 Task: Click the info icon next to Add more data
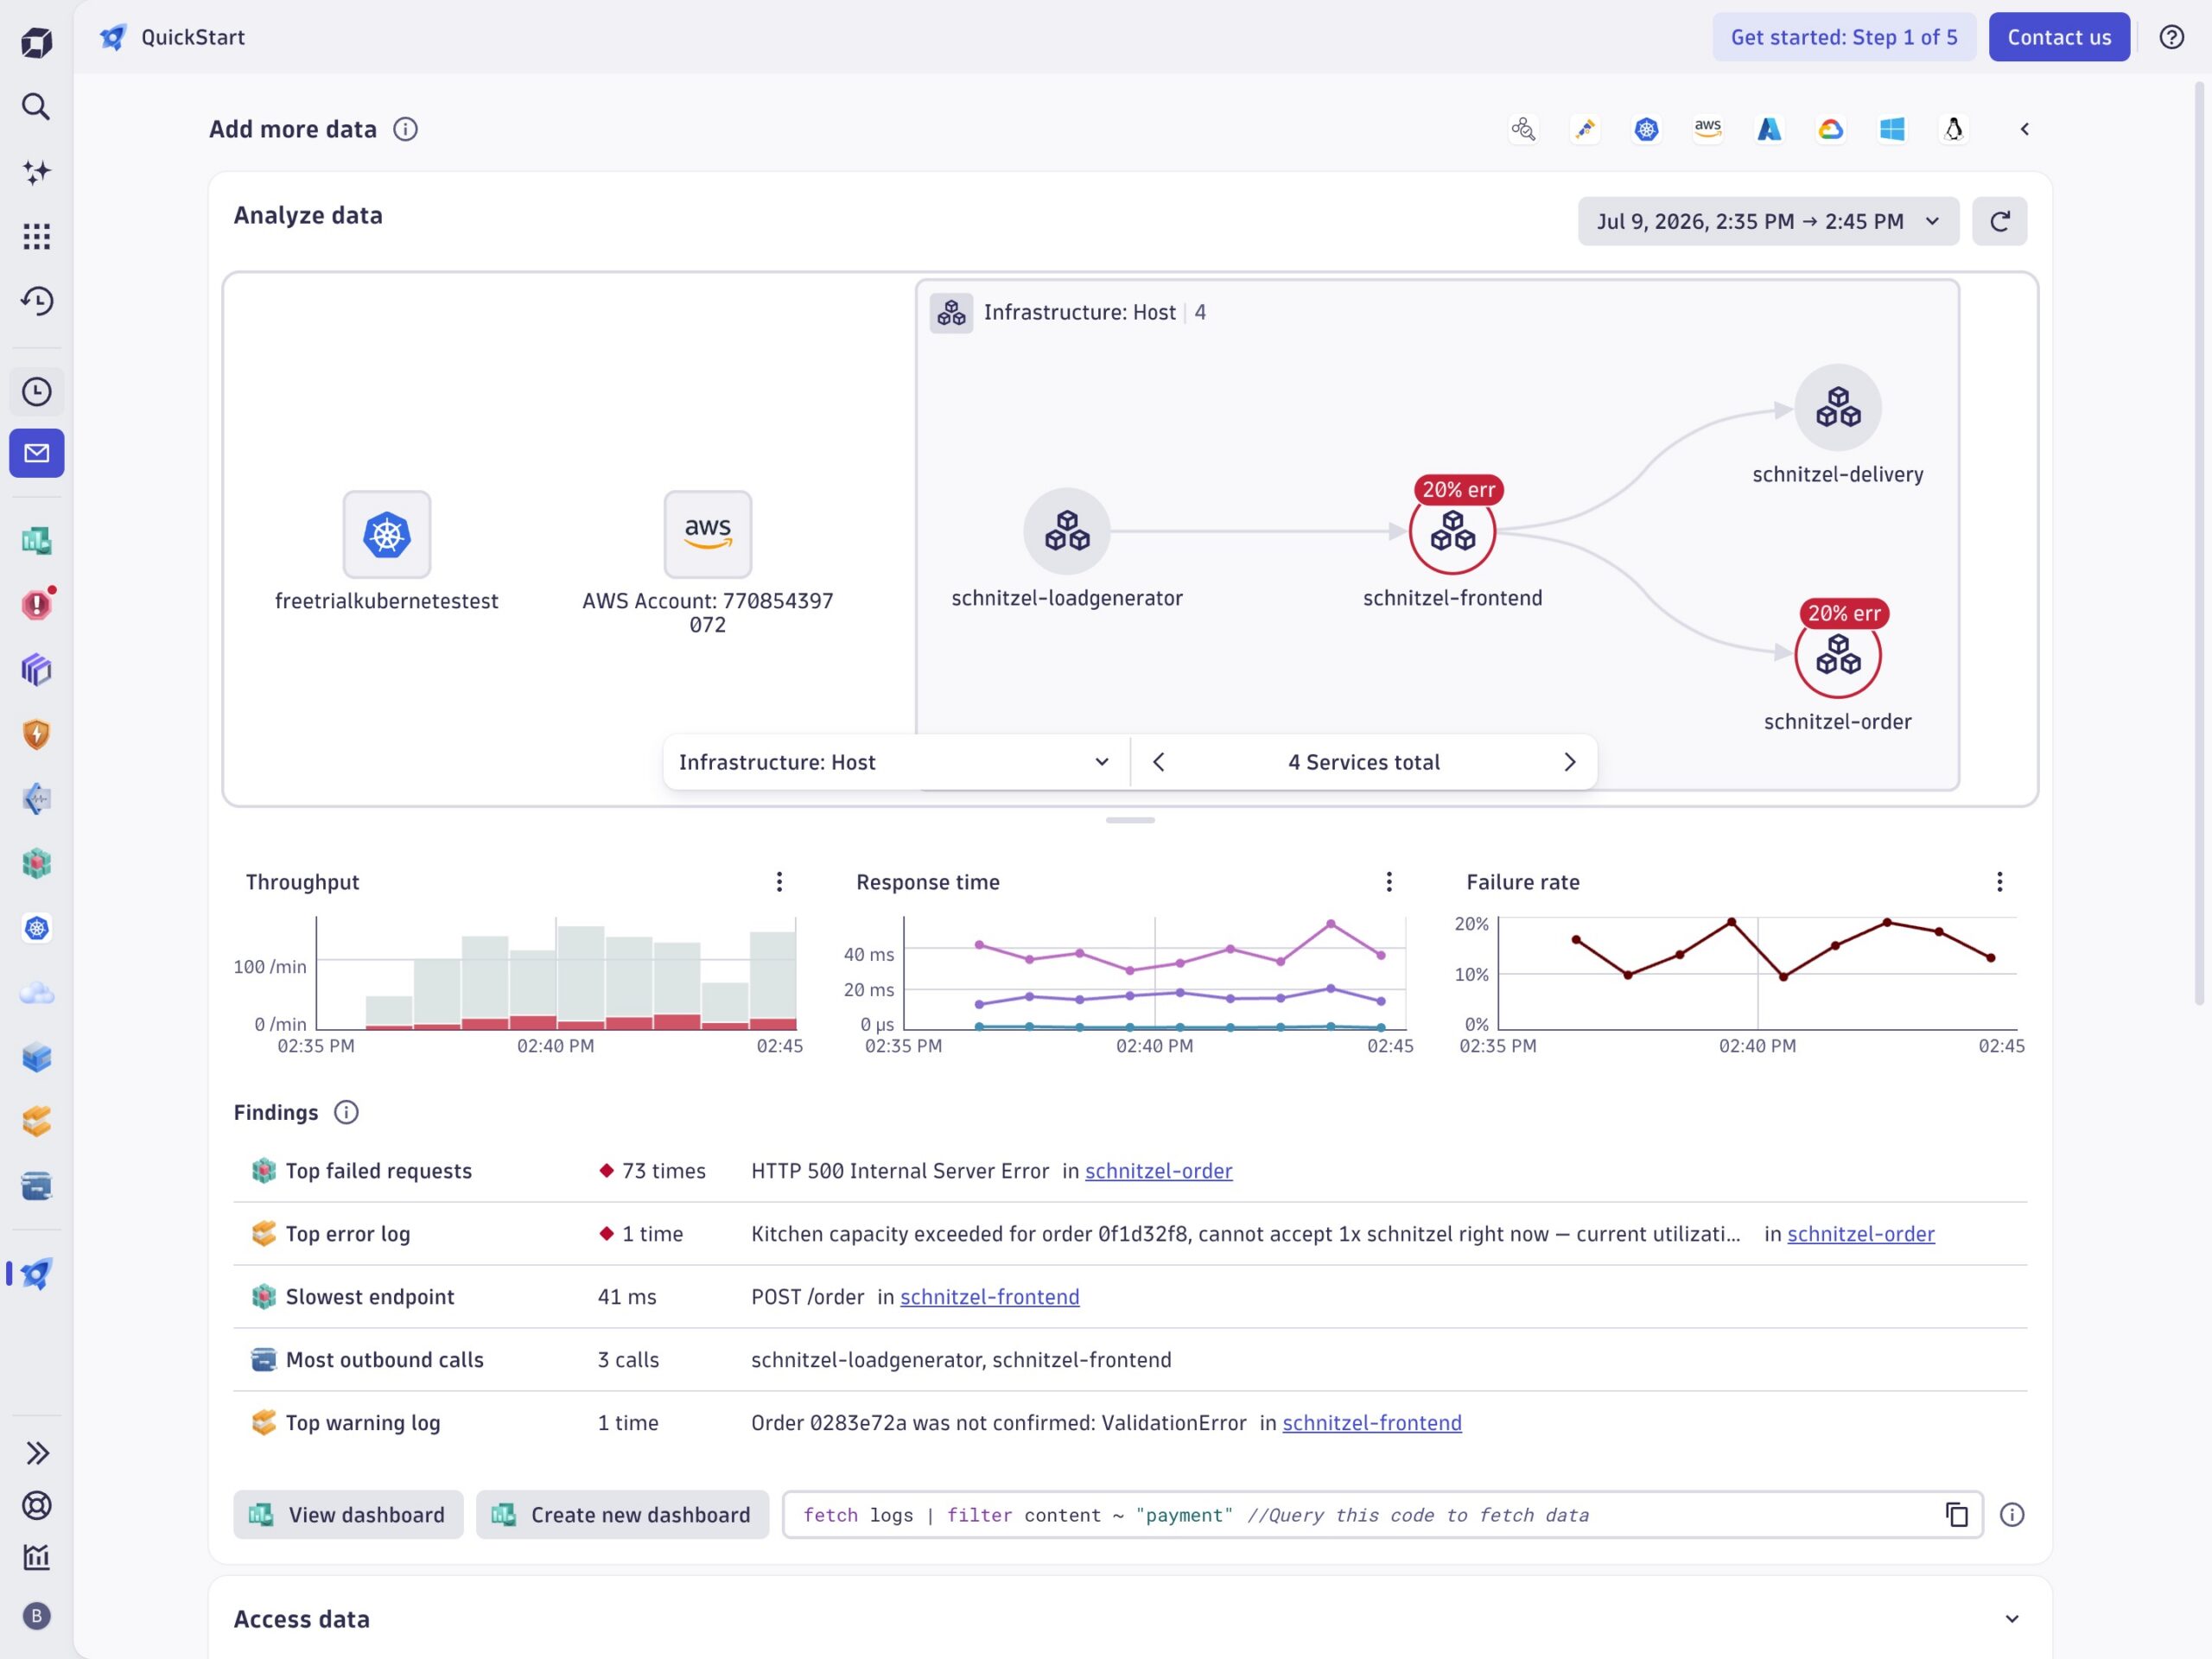405,129
